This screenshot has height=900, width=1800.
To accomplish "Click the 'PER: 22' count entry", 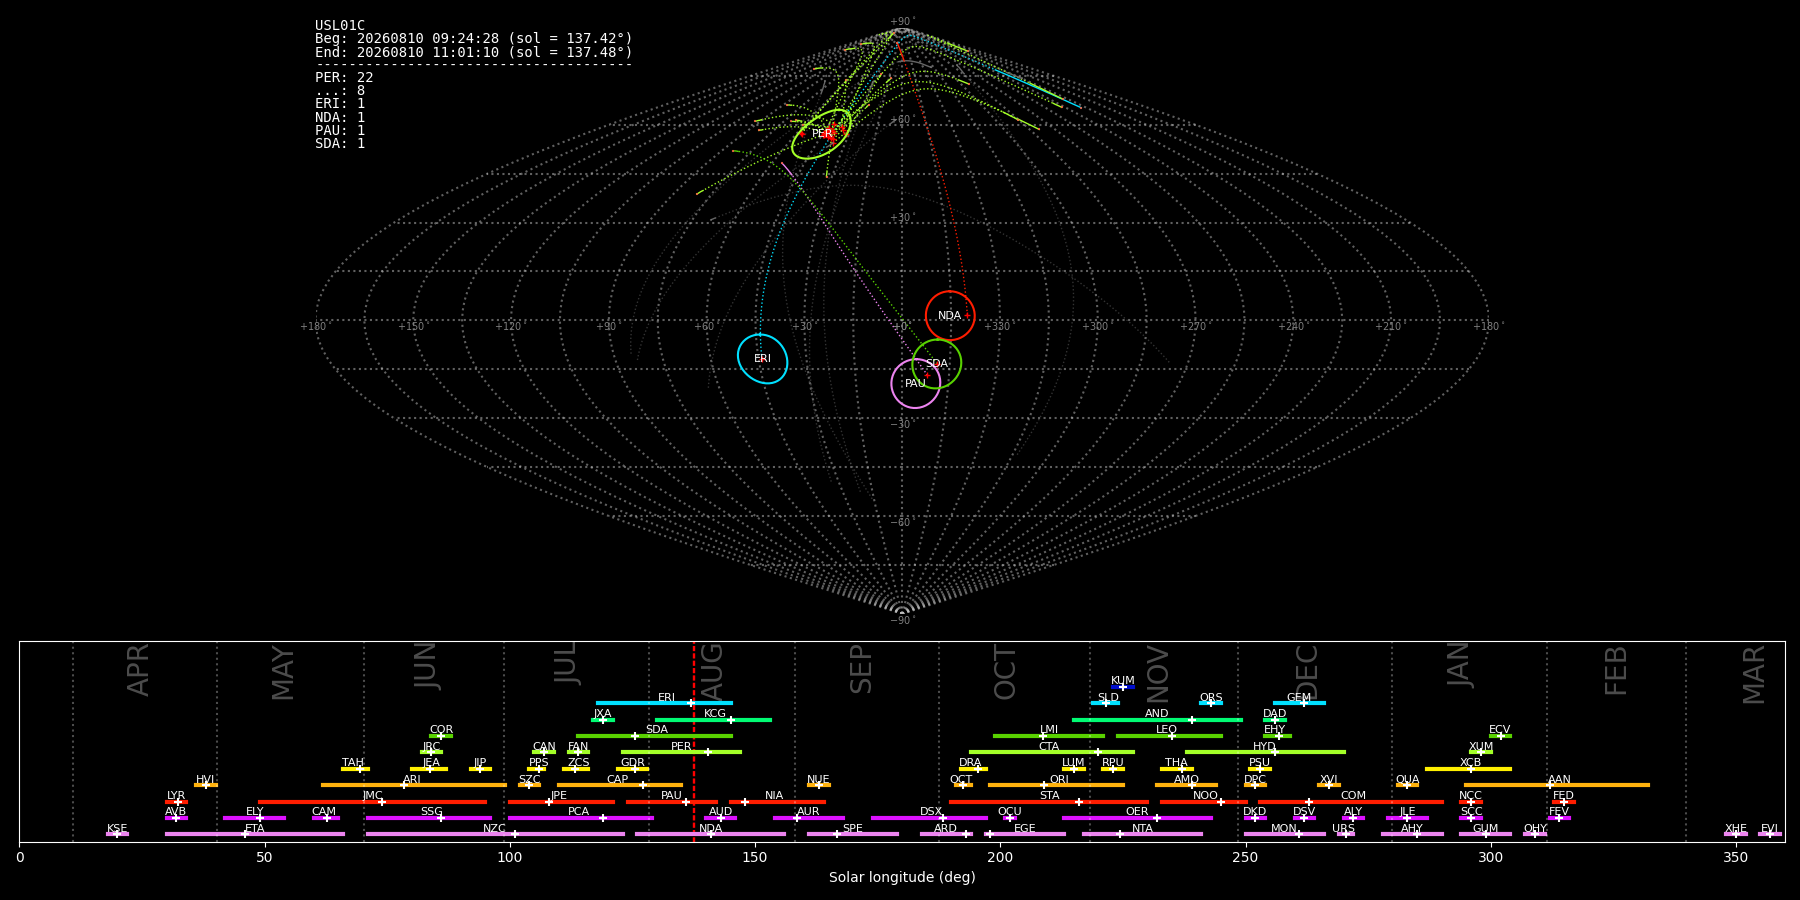I will click(344, 77).
